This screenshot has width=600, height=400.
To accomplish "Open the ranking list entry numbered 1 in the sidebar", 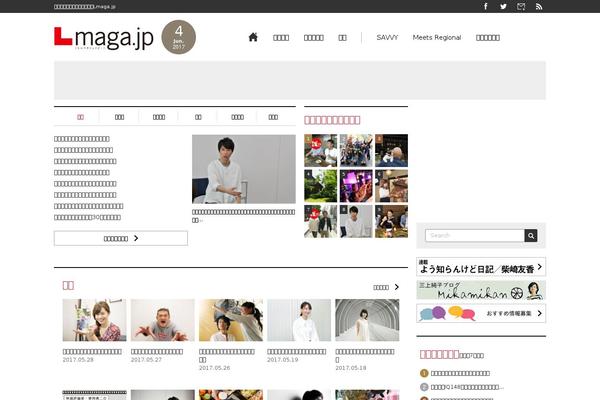I will pos(455,373).
